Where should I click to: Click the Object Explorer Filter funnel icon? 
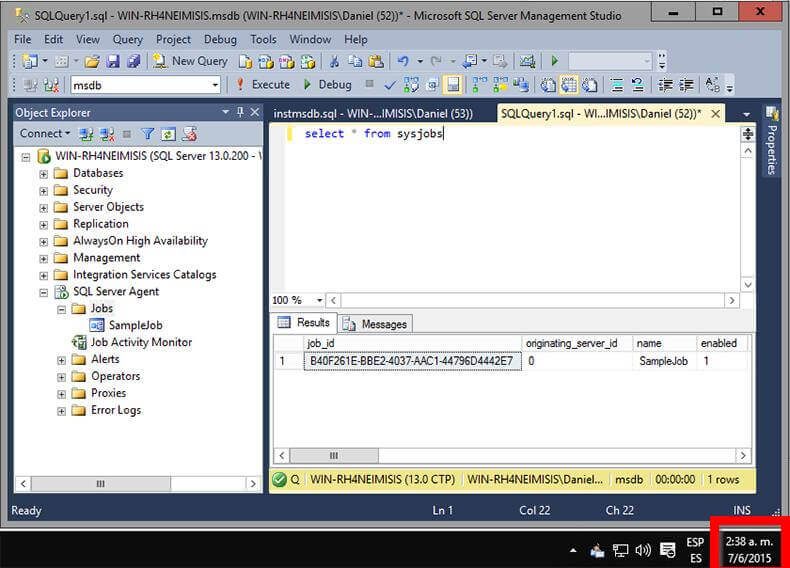point(148,134)
